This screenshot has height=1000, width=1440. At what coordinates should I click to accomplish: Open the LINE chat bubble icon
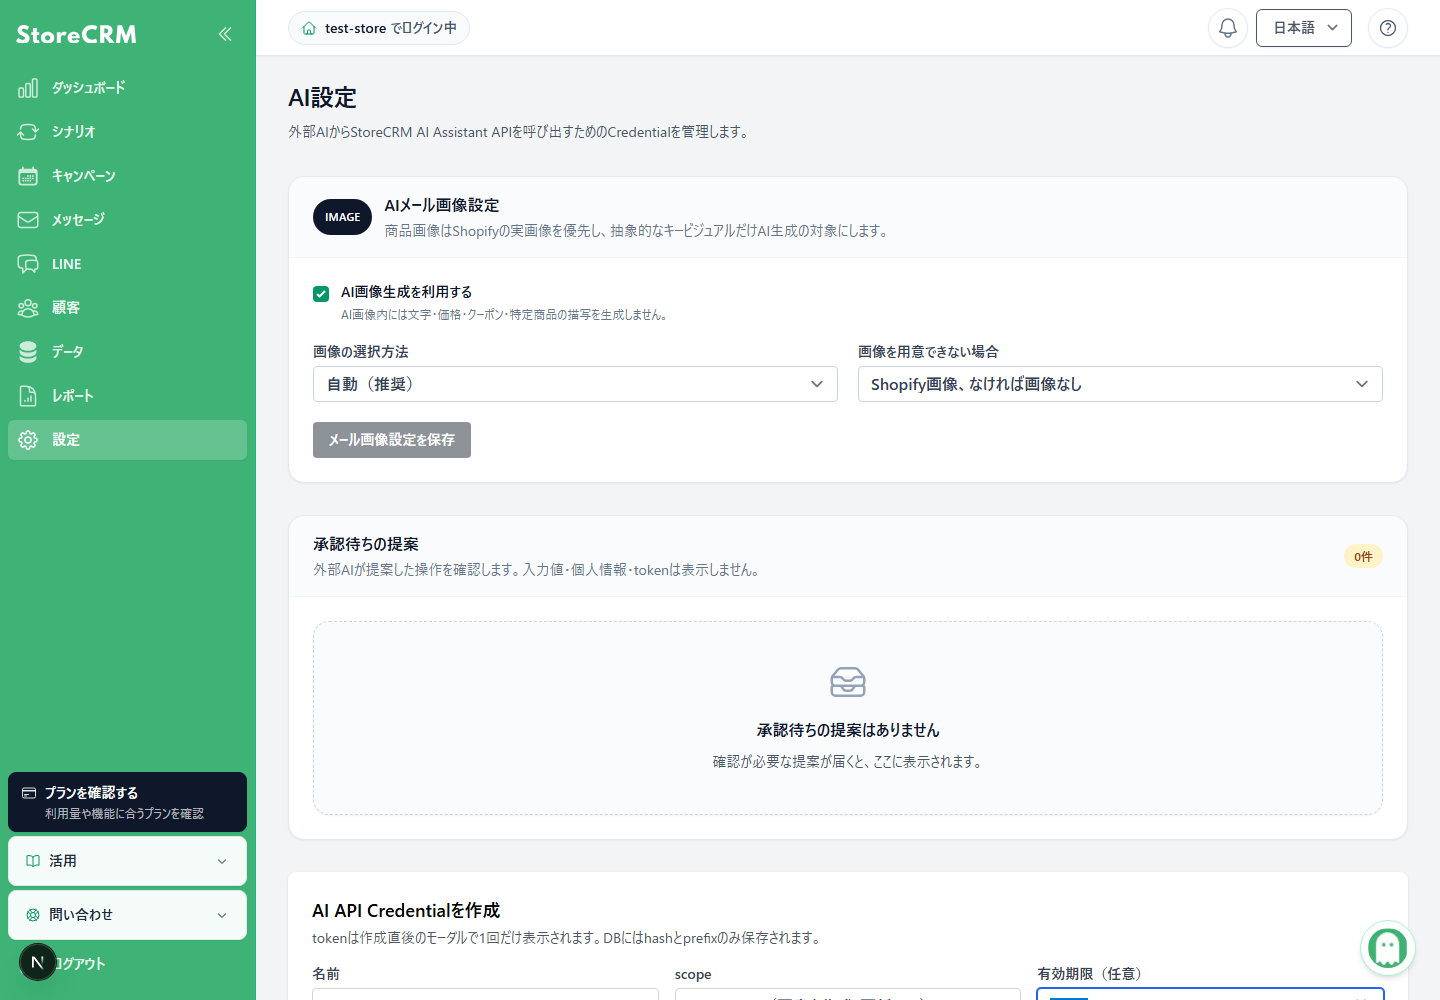pos(28,264)
